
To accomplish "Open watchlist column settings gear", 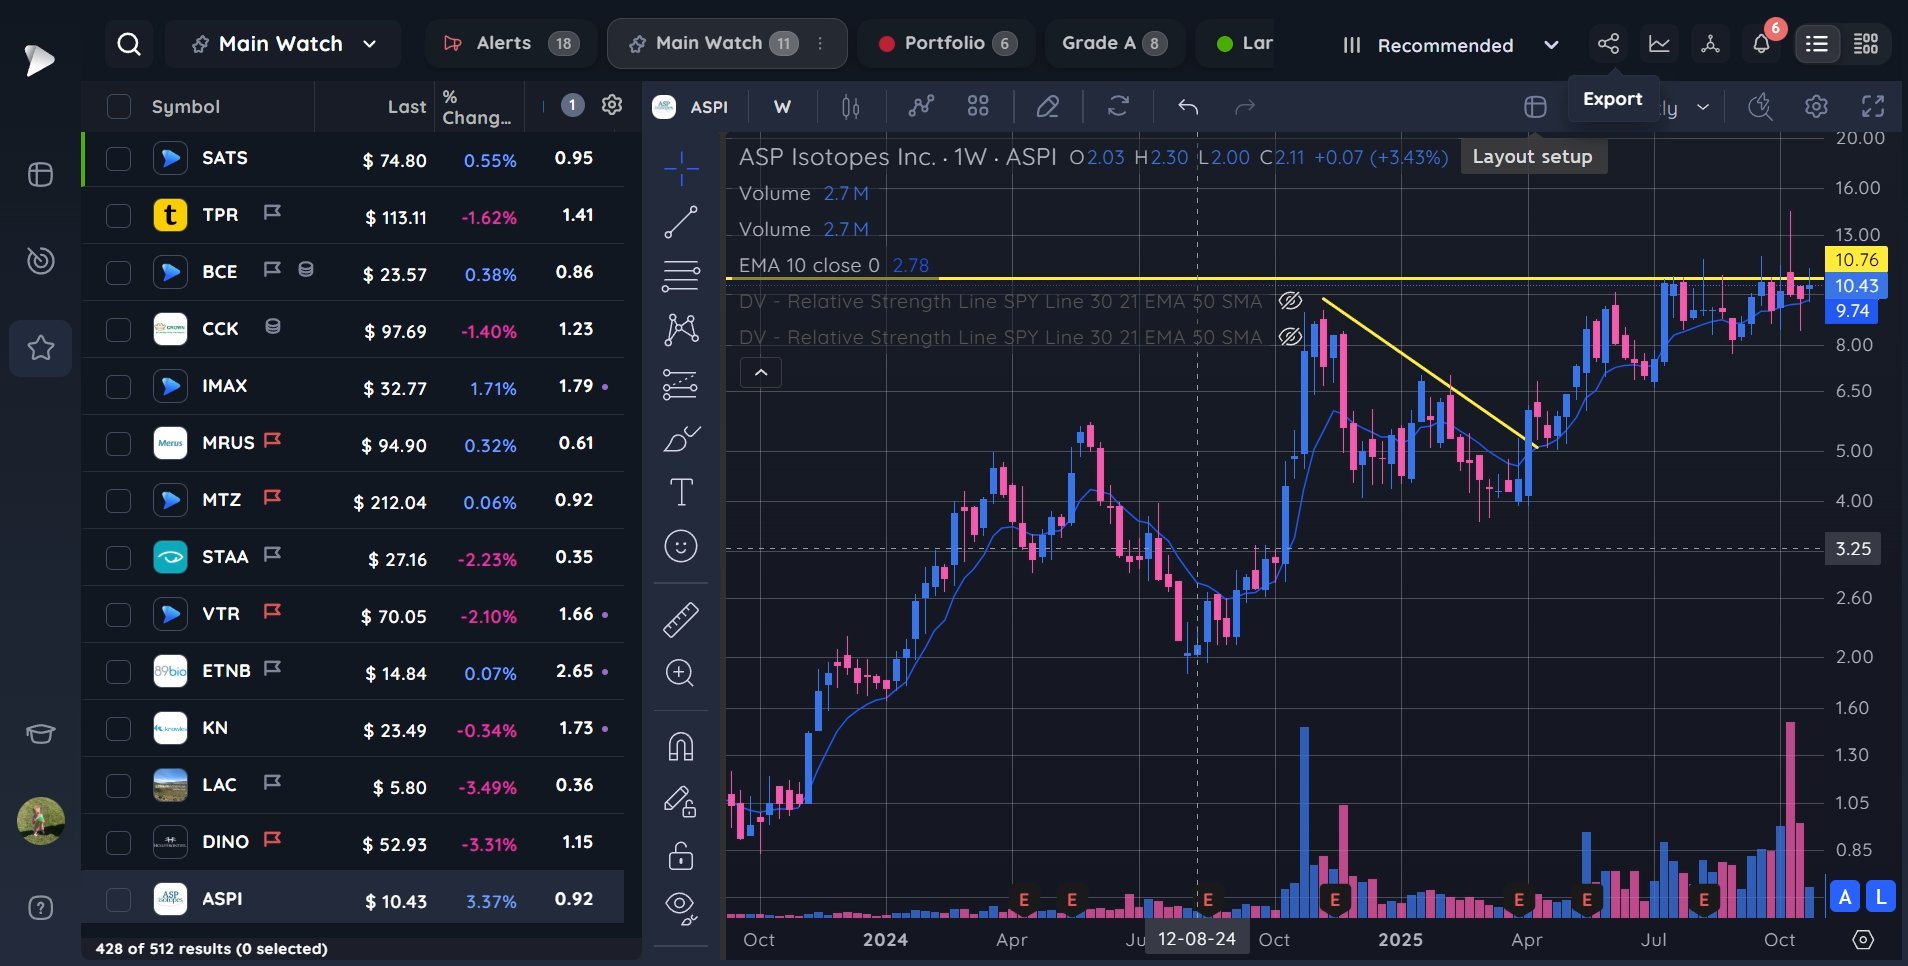I will pos(612,105).
